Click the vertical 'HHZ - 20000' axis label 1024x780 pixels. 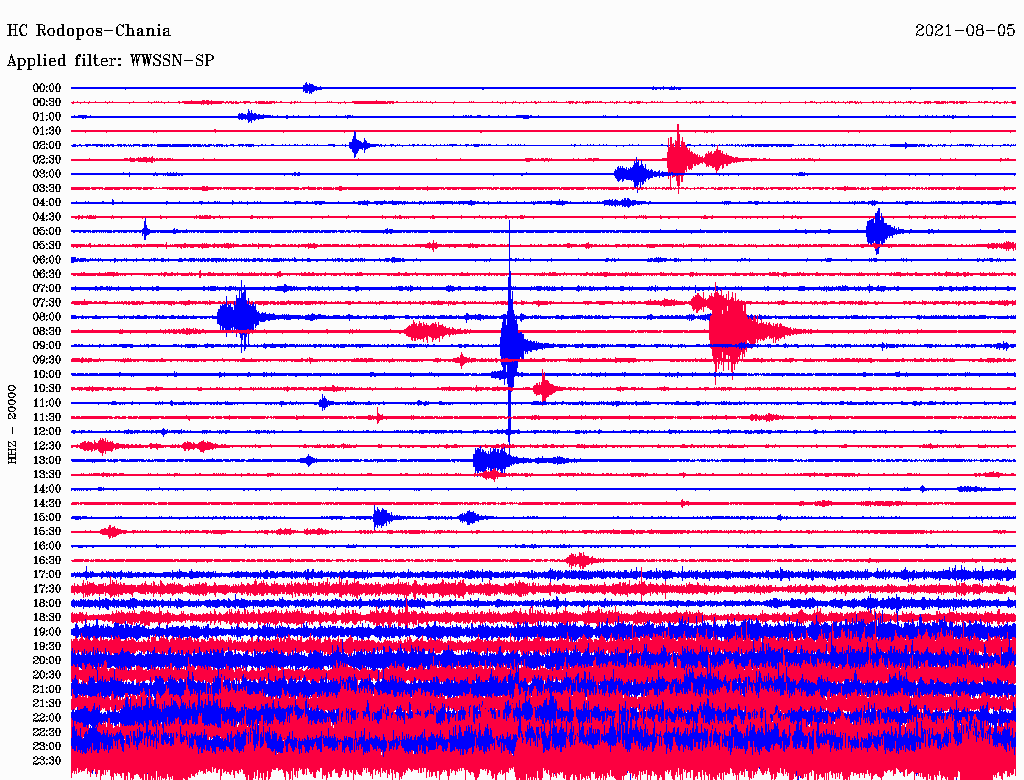(x=12, y=425)
